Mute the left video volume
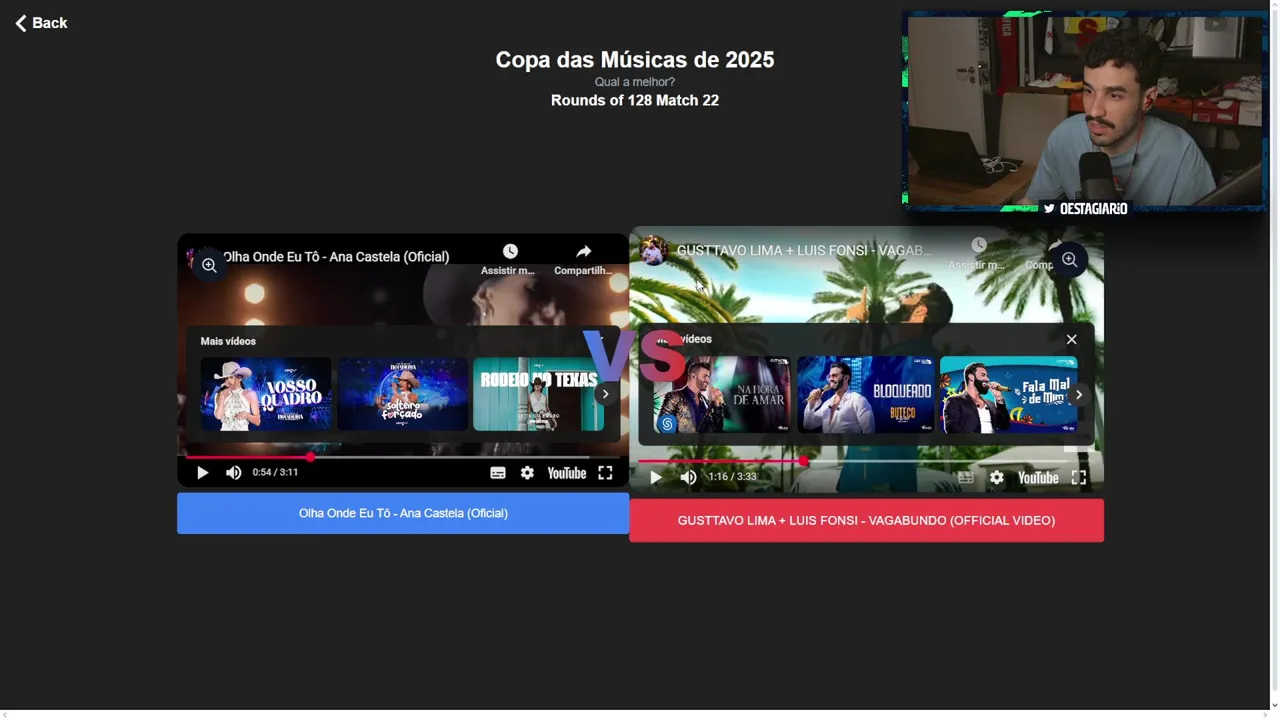 [233, 473]
